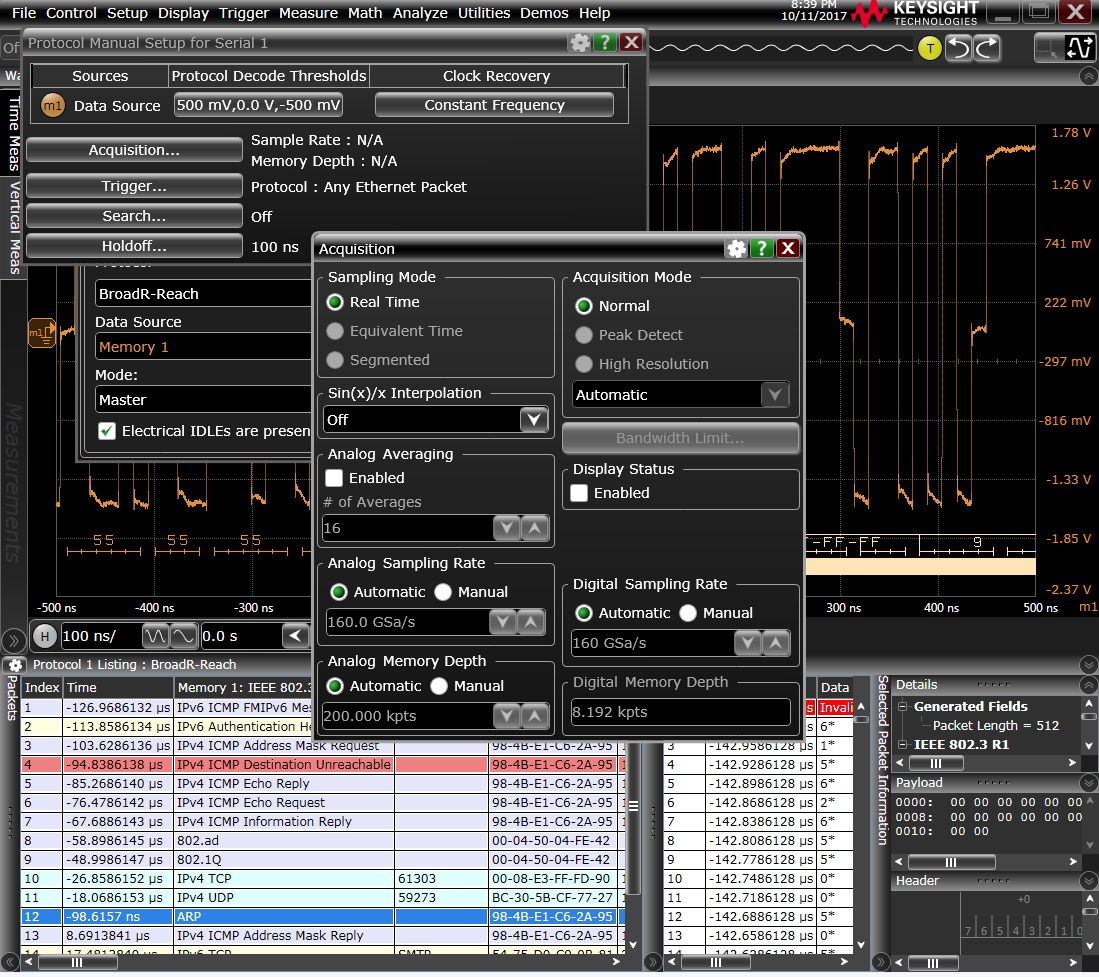The image size is (1099, 977).
Task: Open the Measure menu
Action: tap(309, 13)
